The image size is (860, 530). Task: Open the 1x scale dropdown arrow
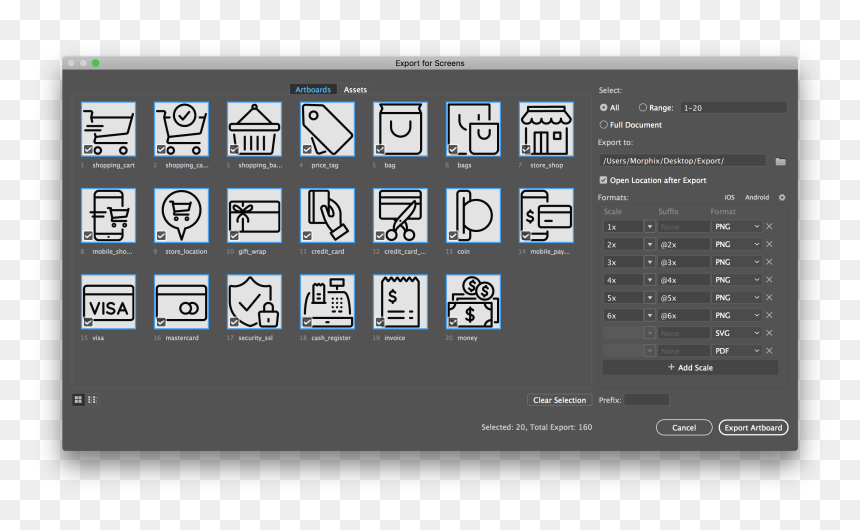coord(650,227)
